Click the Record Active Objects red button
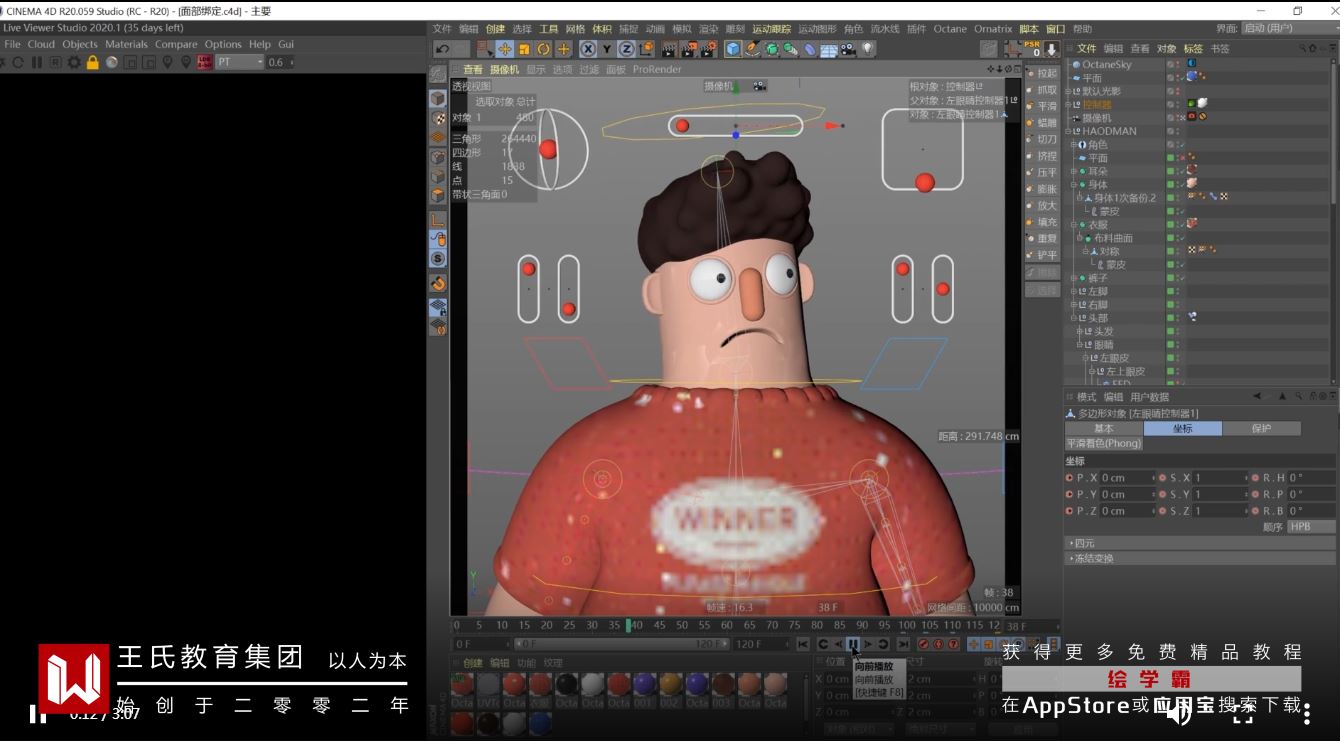The image size is (1340, 741). click(x=924, y=645)
